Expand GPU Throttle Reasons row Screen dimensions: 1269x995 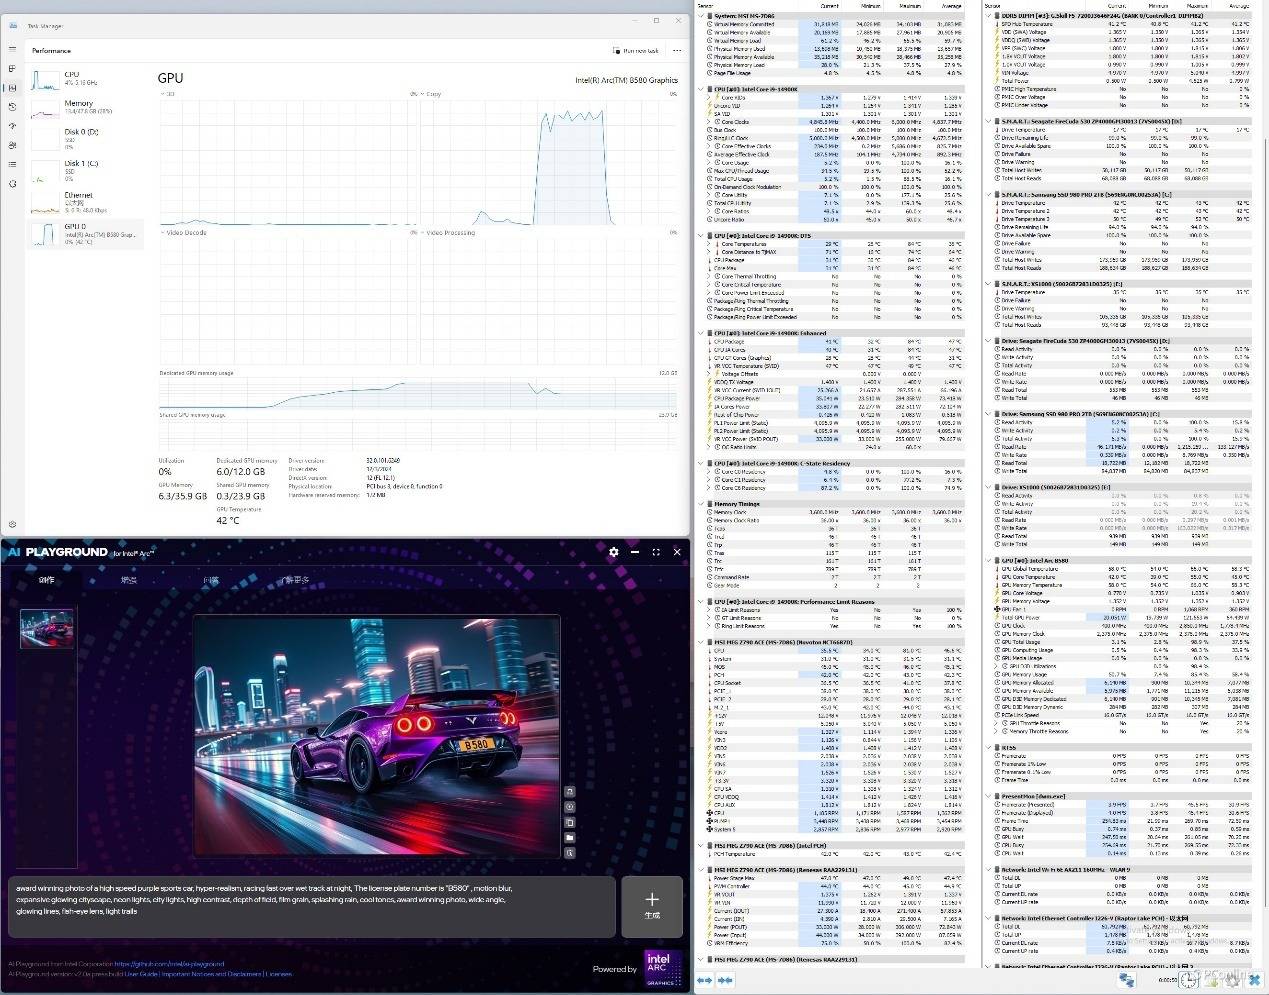pos(997,723)
